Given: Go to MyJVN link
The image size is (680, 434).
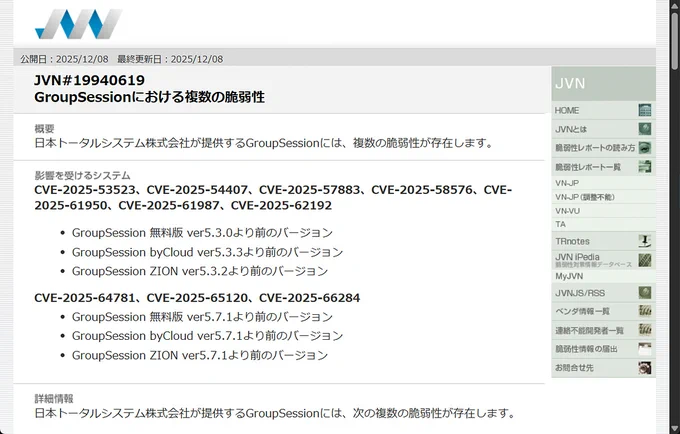Looking at the screenshot, I should click(603, 276).
